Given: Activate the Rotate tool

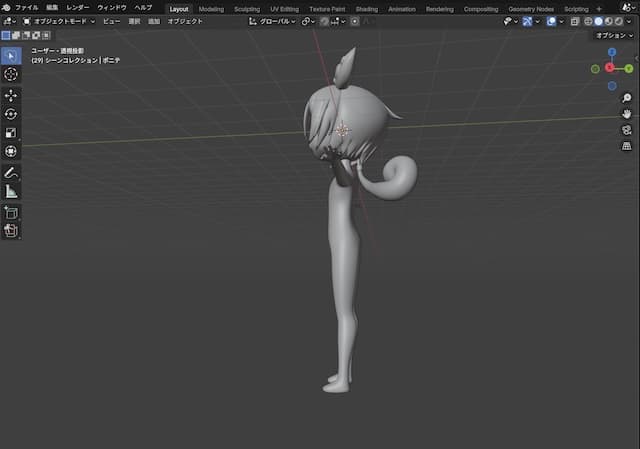Looking at the screenshot, I should click(x=11, y=114).
